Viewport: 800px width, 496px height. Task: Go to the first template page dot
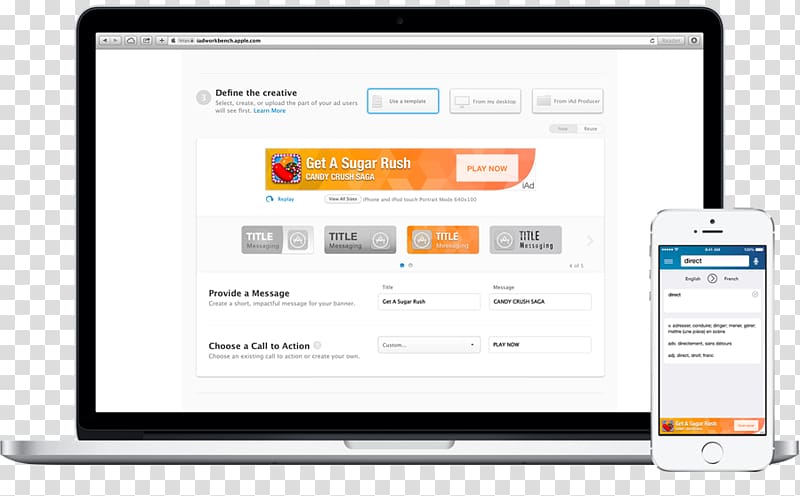(402, 265)
